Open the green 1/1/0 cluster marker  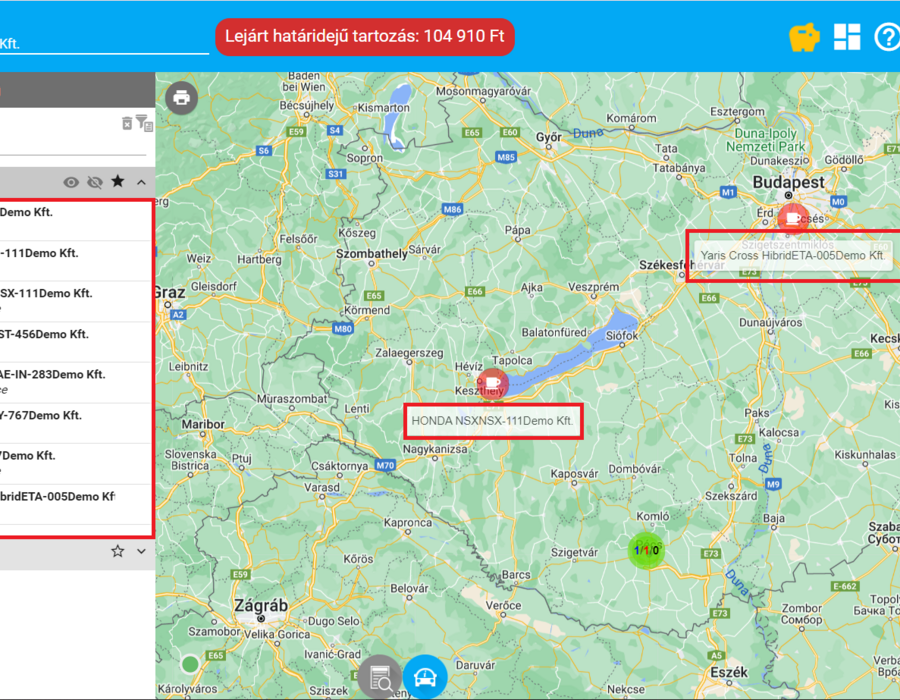tap(646, 550)
